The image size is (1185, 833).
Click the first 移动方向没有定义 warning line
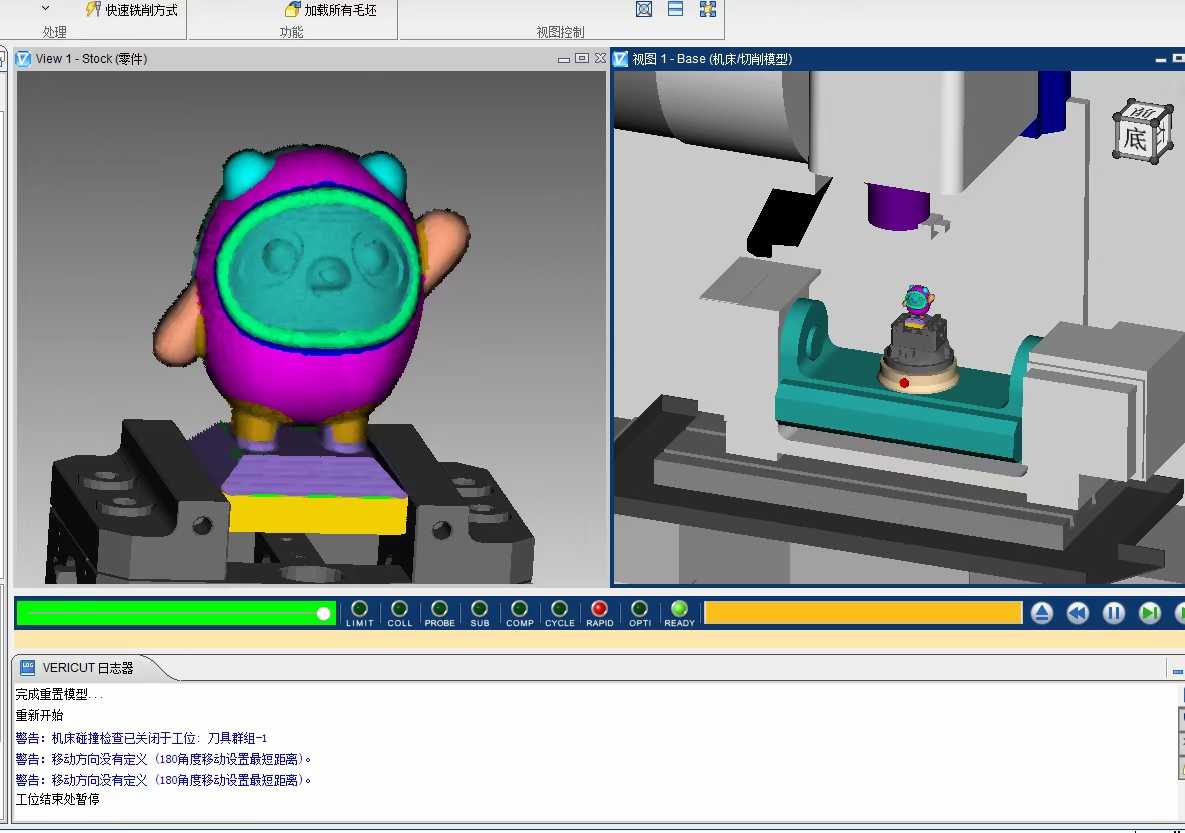(x=163, y=759)
